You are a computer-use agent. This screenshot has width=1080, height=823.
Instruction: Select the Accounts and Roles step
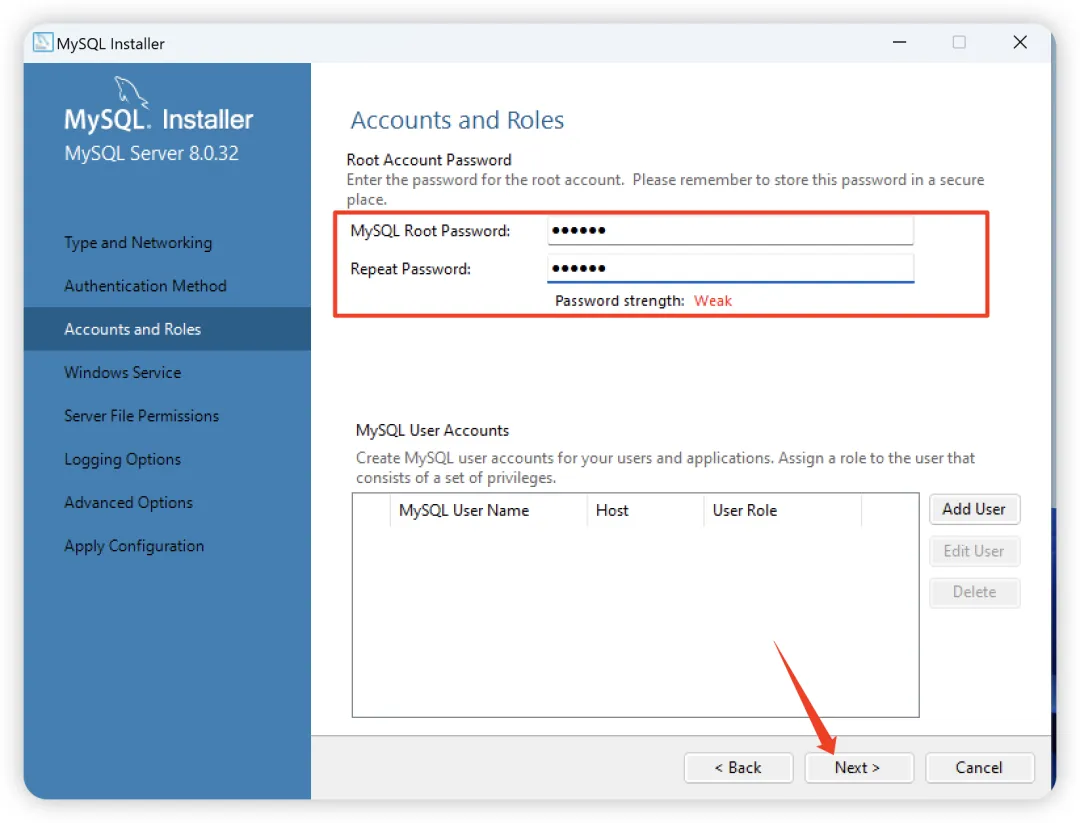167,329
